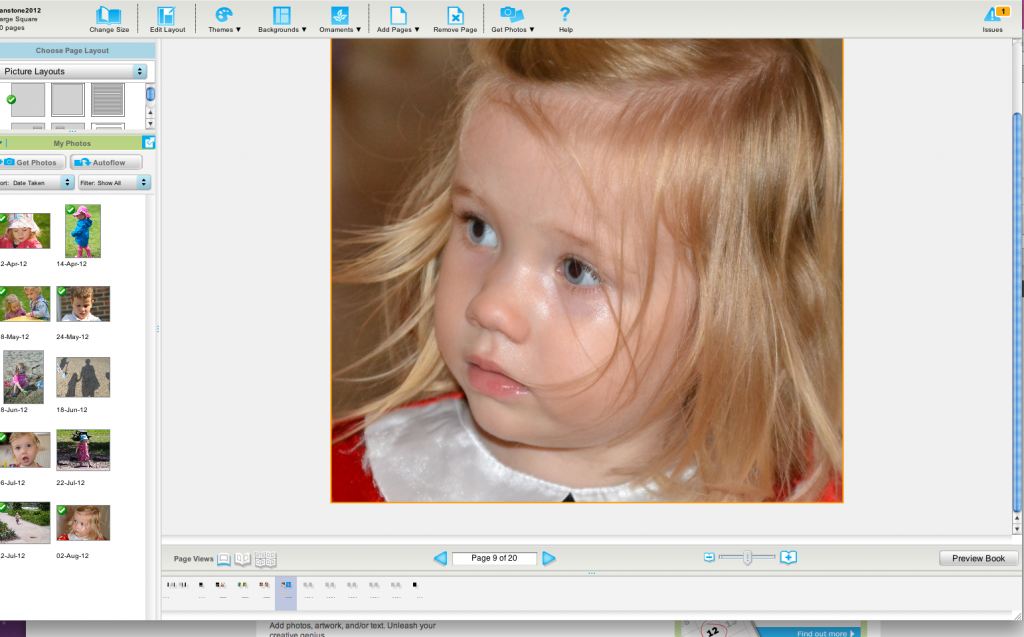Viewport: 1024px width, 637px height.
Task: View the Issues warning icon
Action: coord(993,19)
